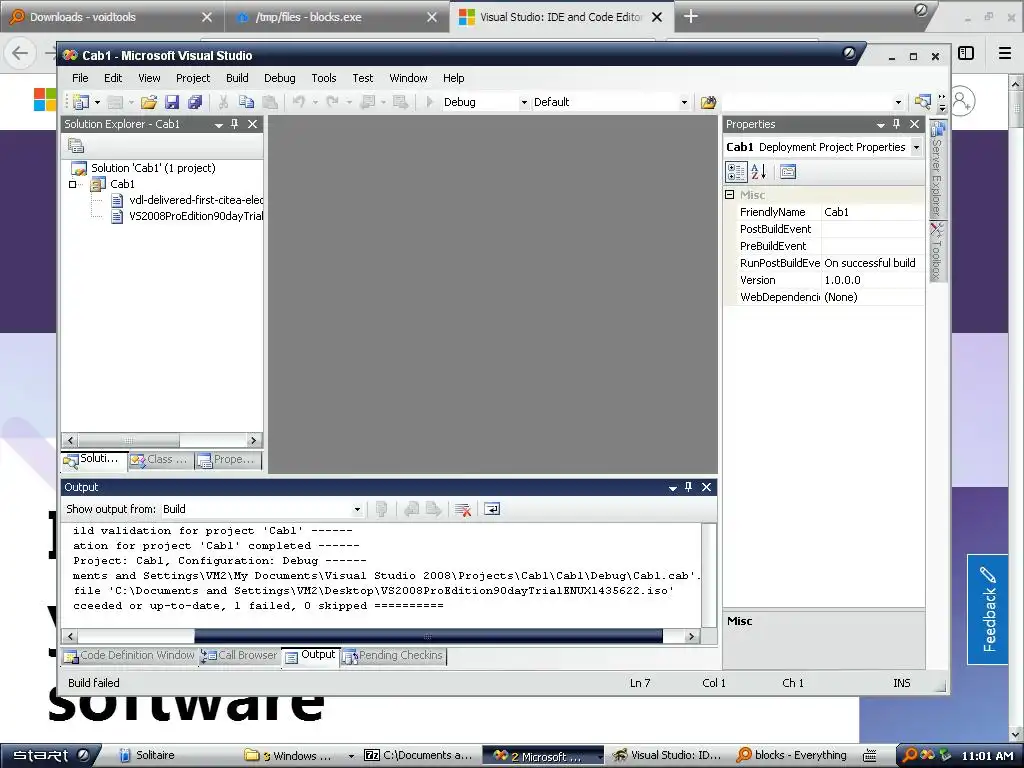
Task: Toggle Word Wrap in Output window
Action: click(x=492, y=509)
